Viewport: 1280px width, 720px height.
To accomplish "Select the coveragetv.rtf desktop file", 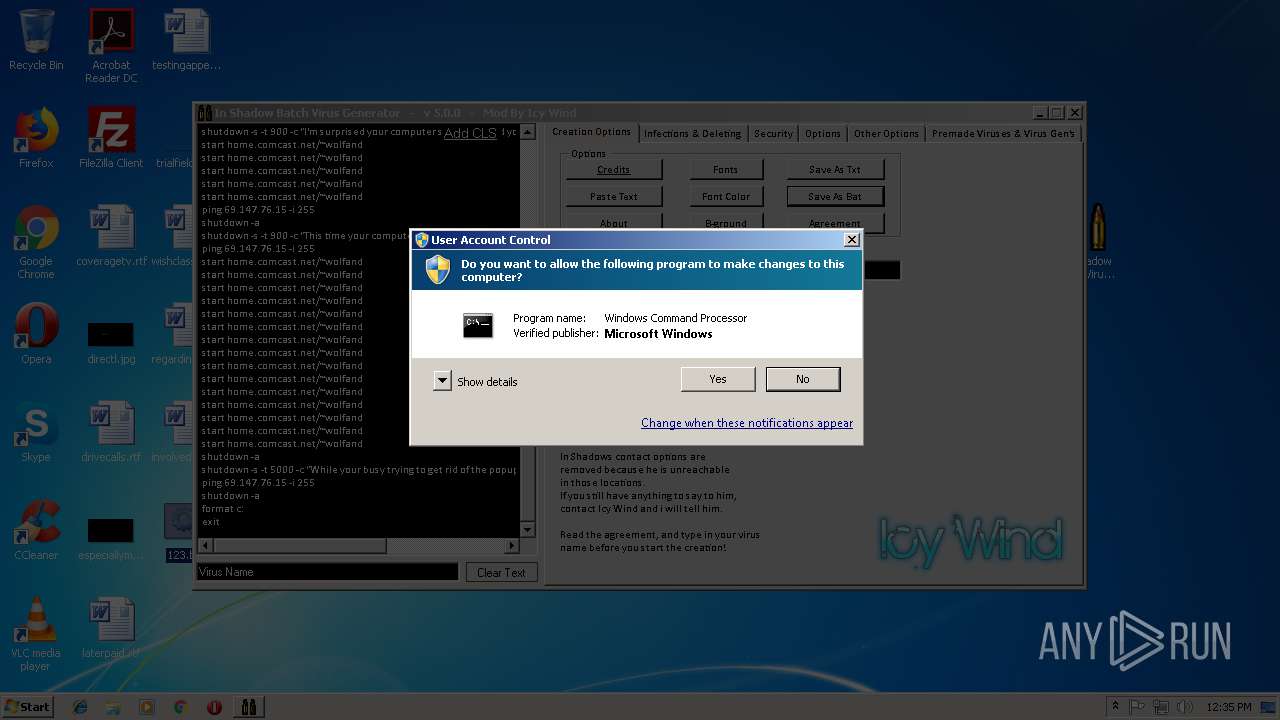I will 111,236.
